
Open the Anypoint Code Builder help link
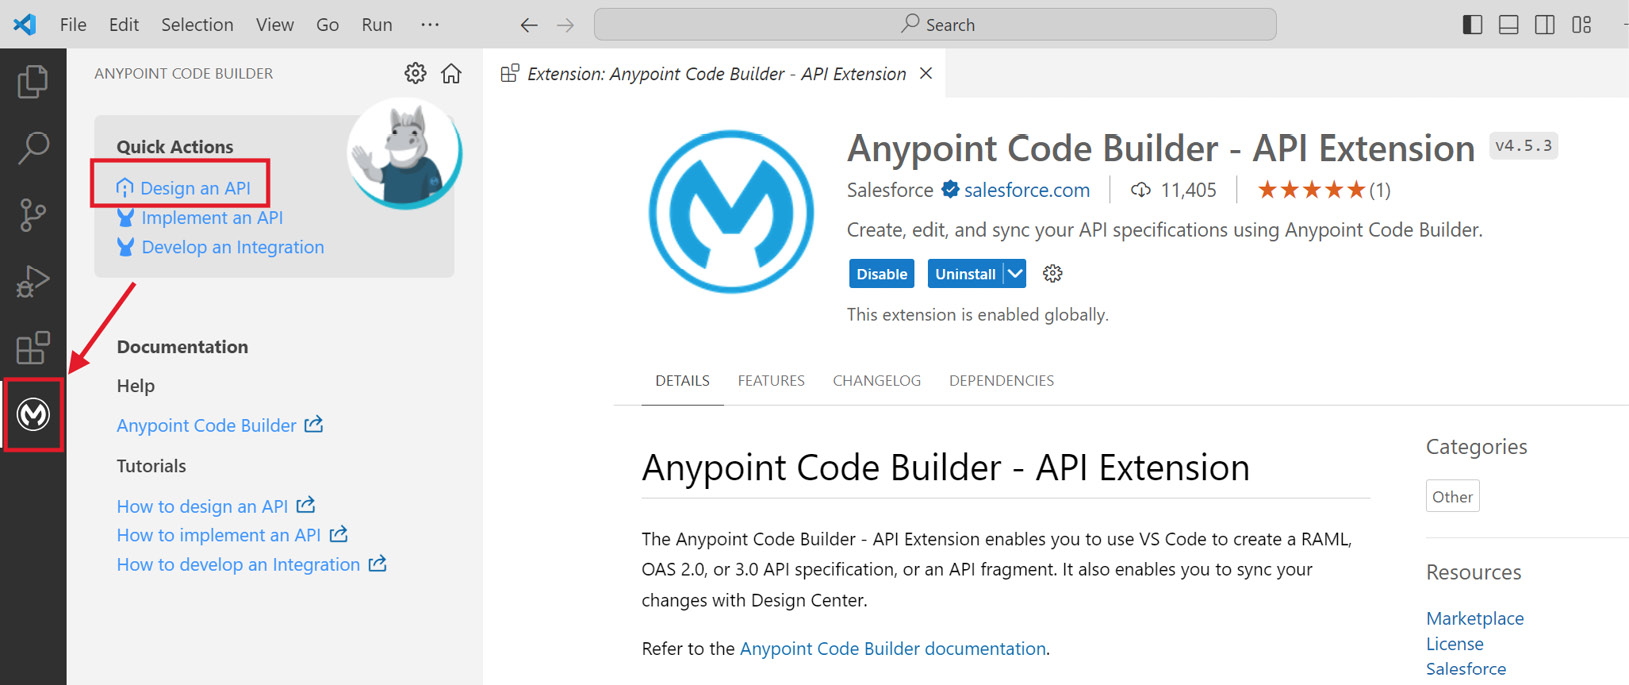[206, 425]
